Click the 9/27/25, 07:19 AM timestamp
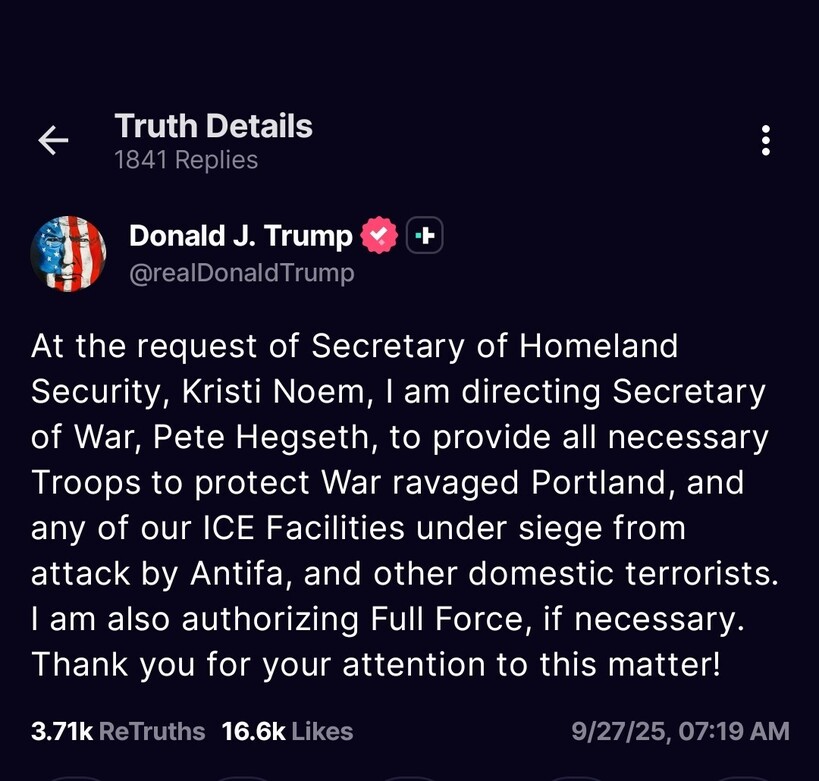This screenshot has width=819, height=781. point(680,731)
